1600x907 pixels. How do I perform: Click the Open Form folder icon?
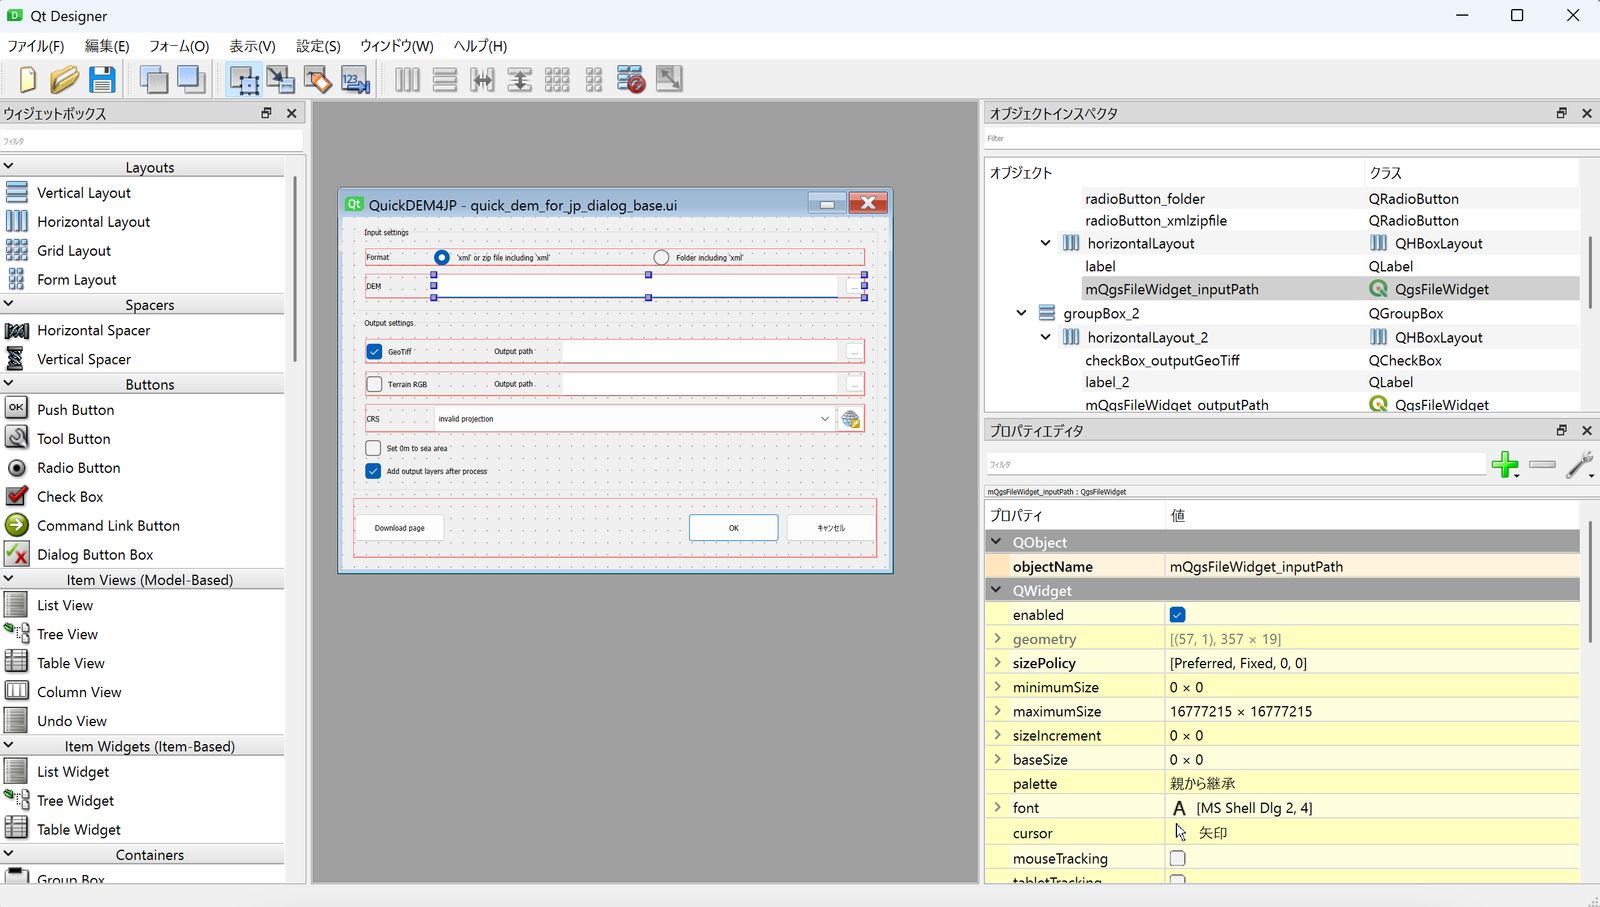click(64, 80)
